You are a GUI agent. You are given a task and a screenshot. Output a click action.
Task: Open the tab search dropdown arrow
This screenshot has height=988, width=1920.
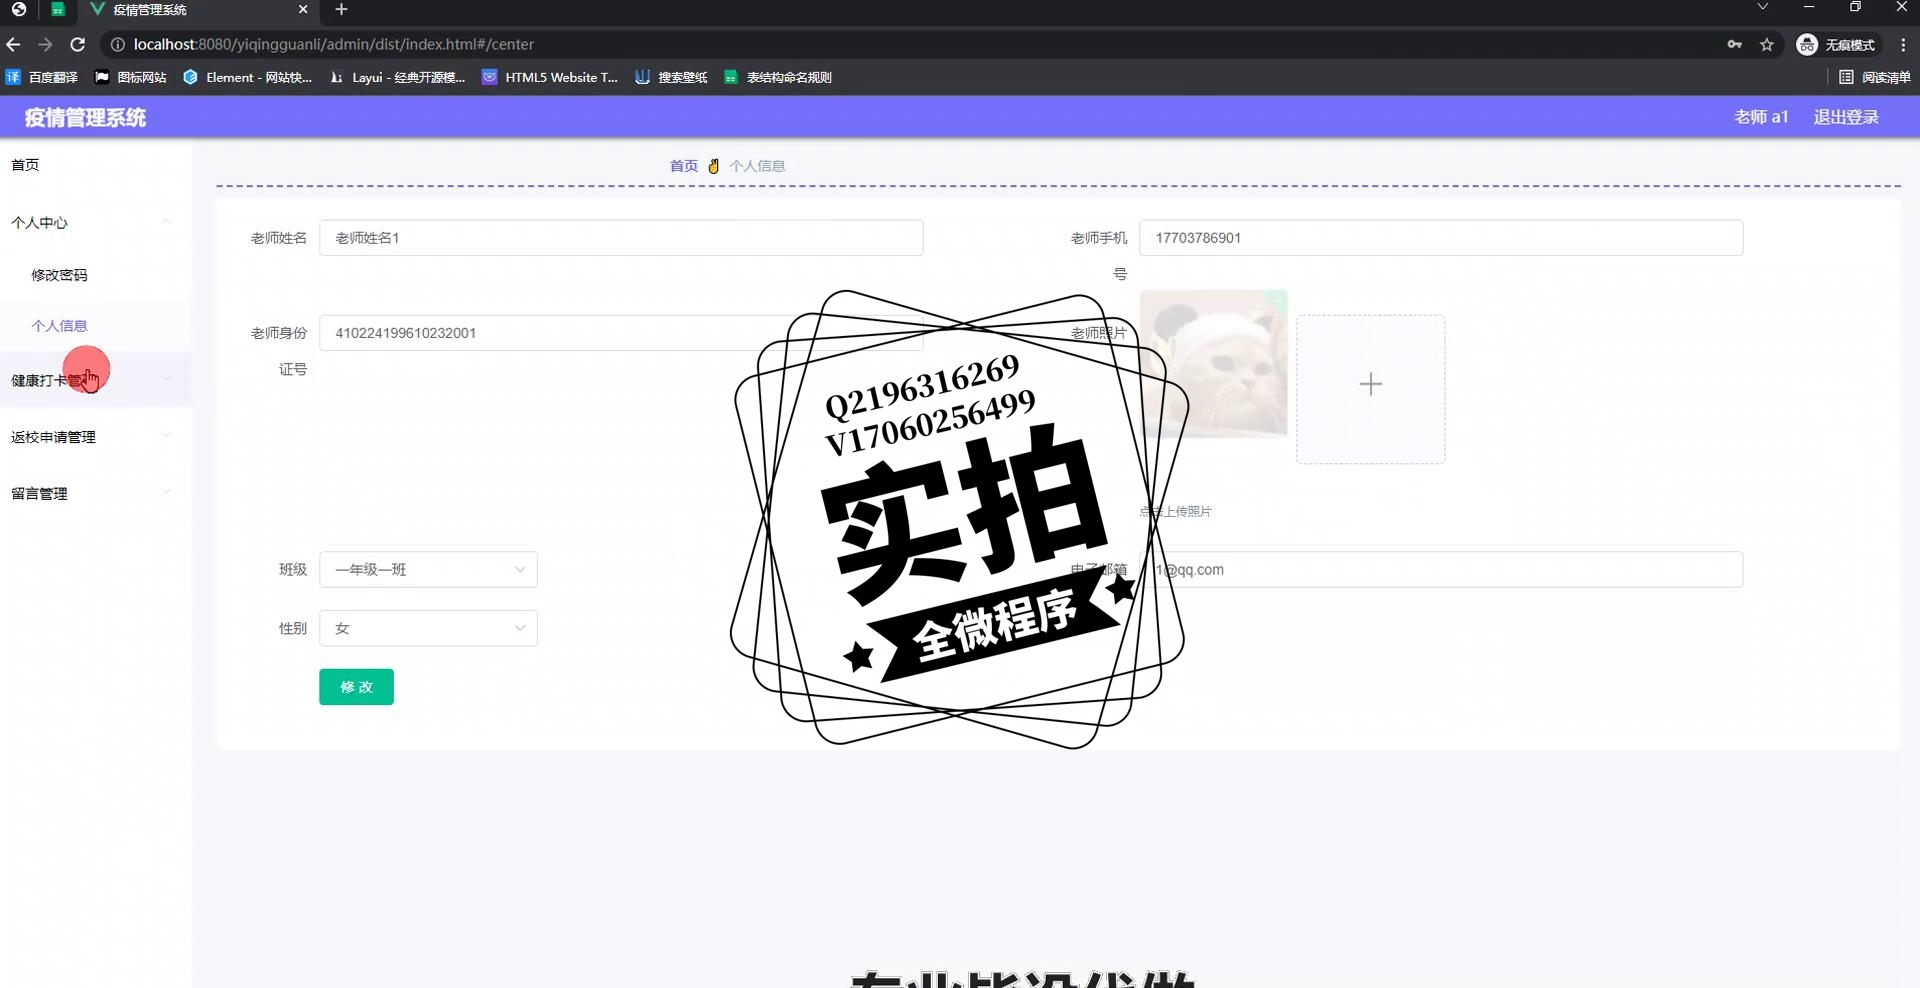pyautogui.click(x=1763, y=7)
